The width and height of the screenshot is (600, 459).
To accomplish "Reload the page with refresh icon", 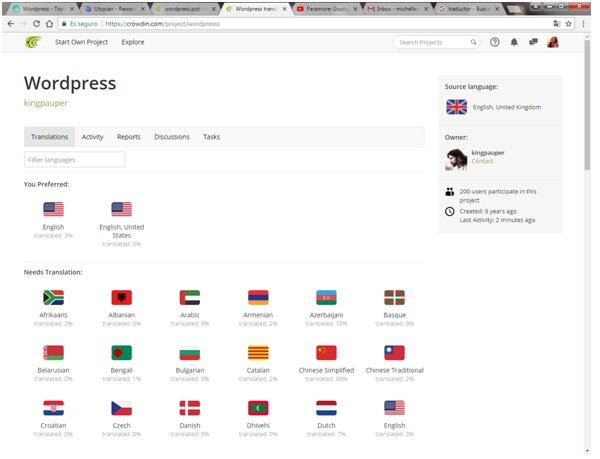I will click(36, 24).
